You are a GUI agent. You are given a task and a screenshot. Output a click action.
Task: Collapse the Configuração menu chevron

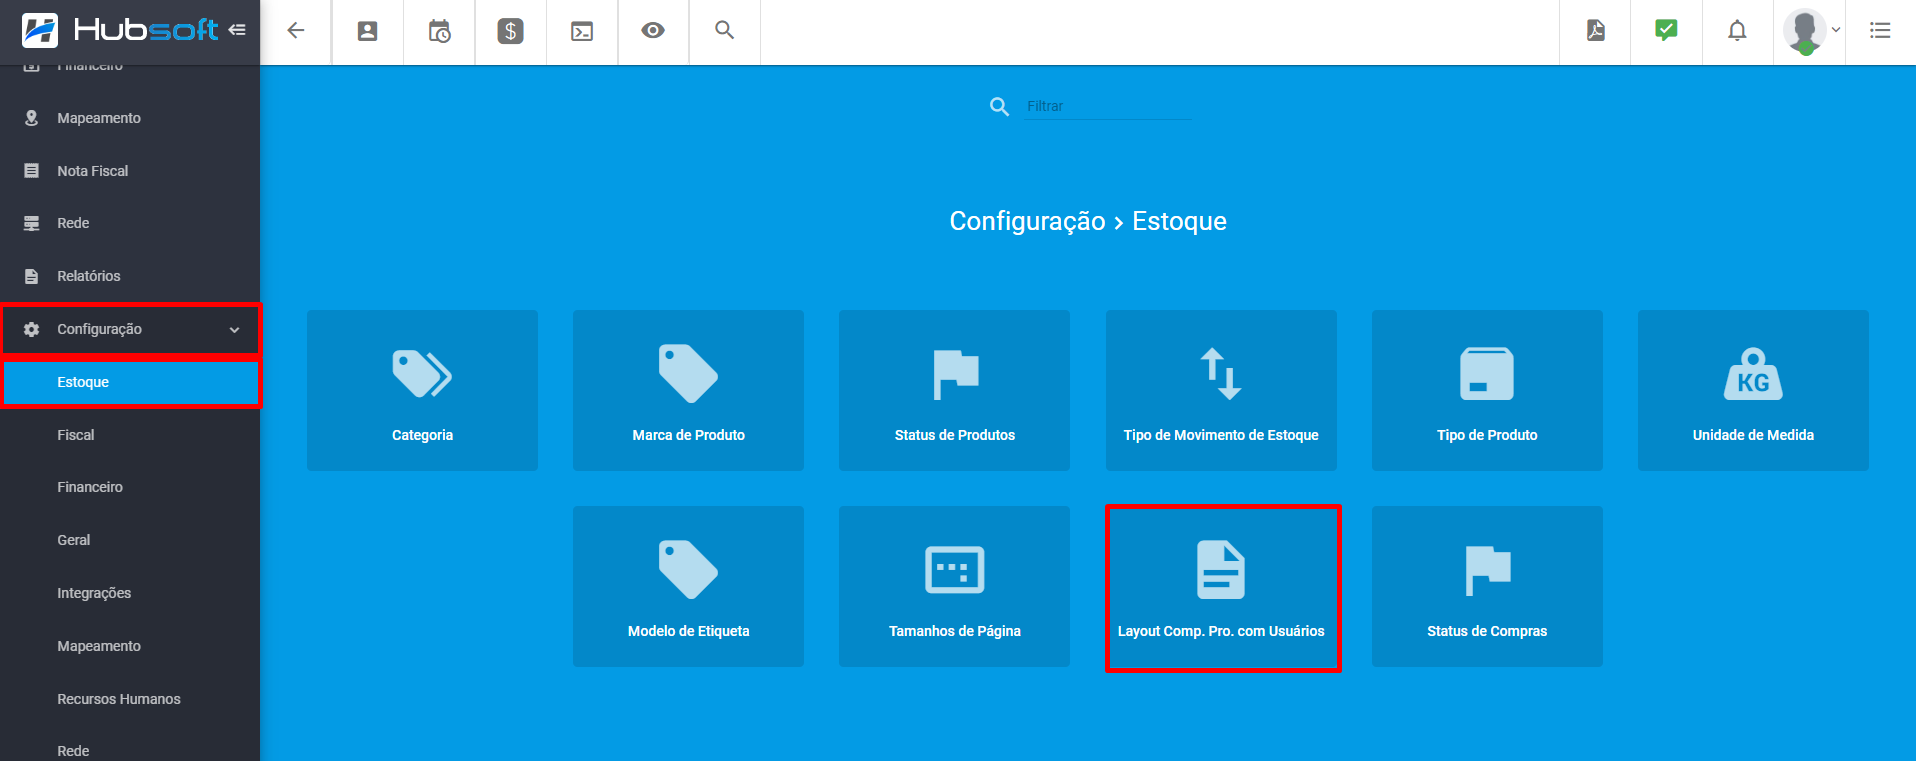[235, 330]
